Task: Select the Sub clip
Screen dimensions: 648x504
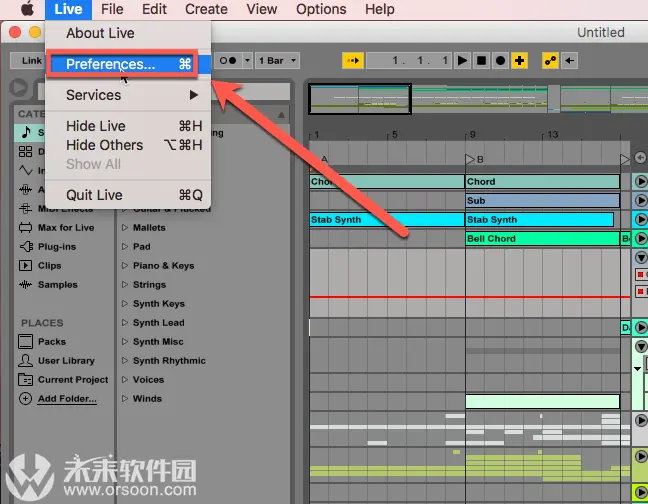Action: click(x=543, y=201)
